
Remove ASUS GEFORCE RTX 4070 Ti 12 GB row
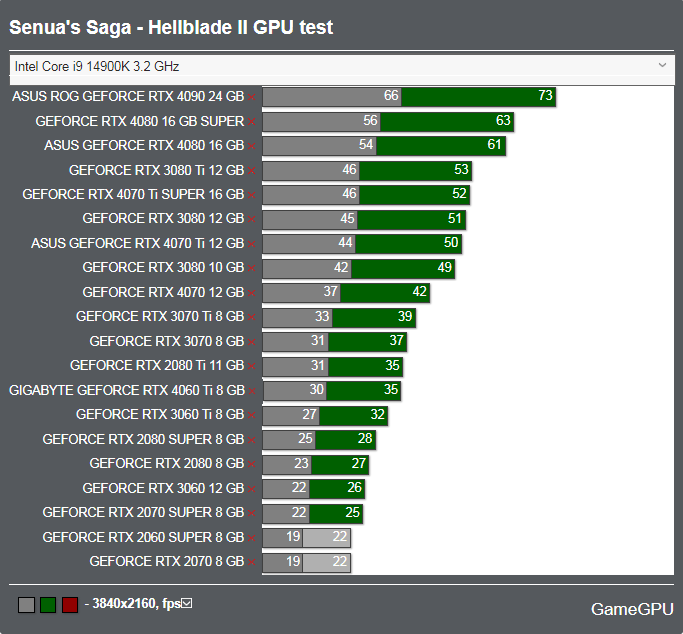tap(251, 244)
